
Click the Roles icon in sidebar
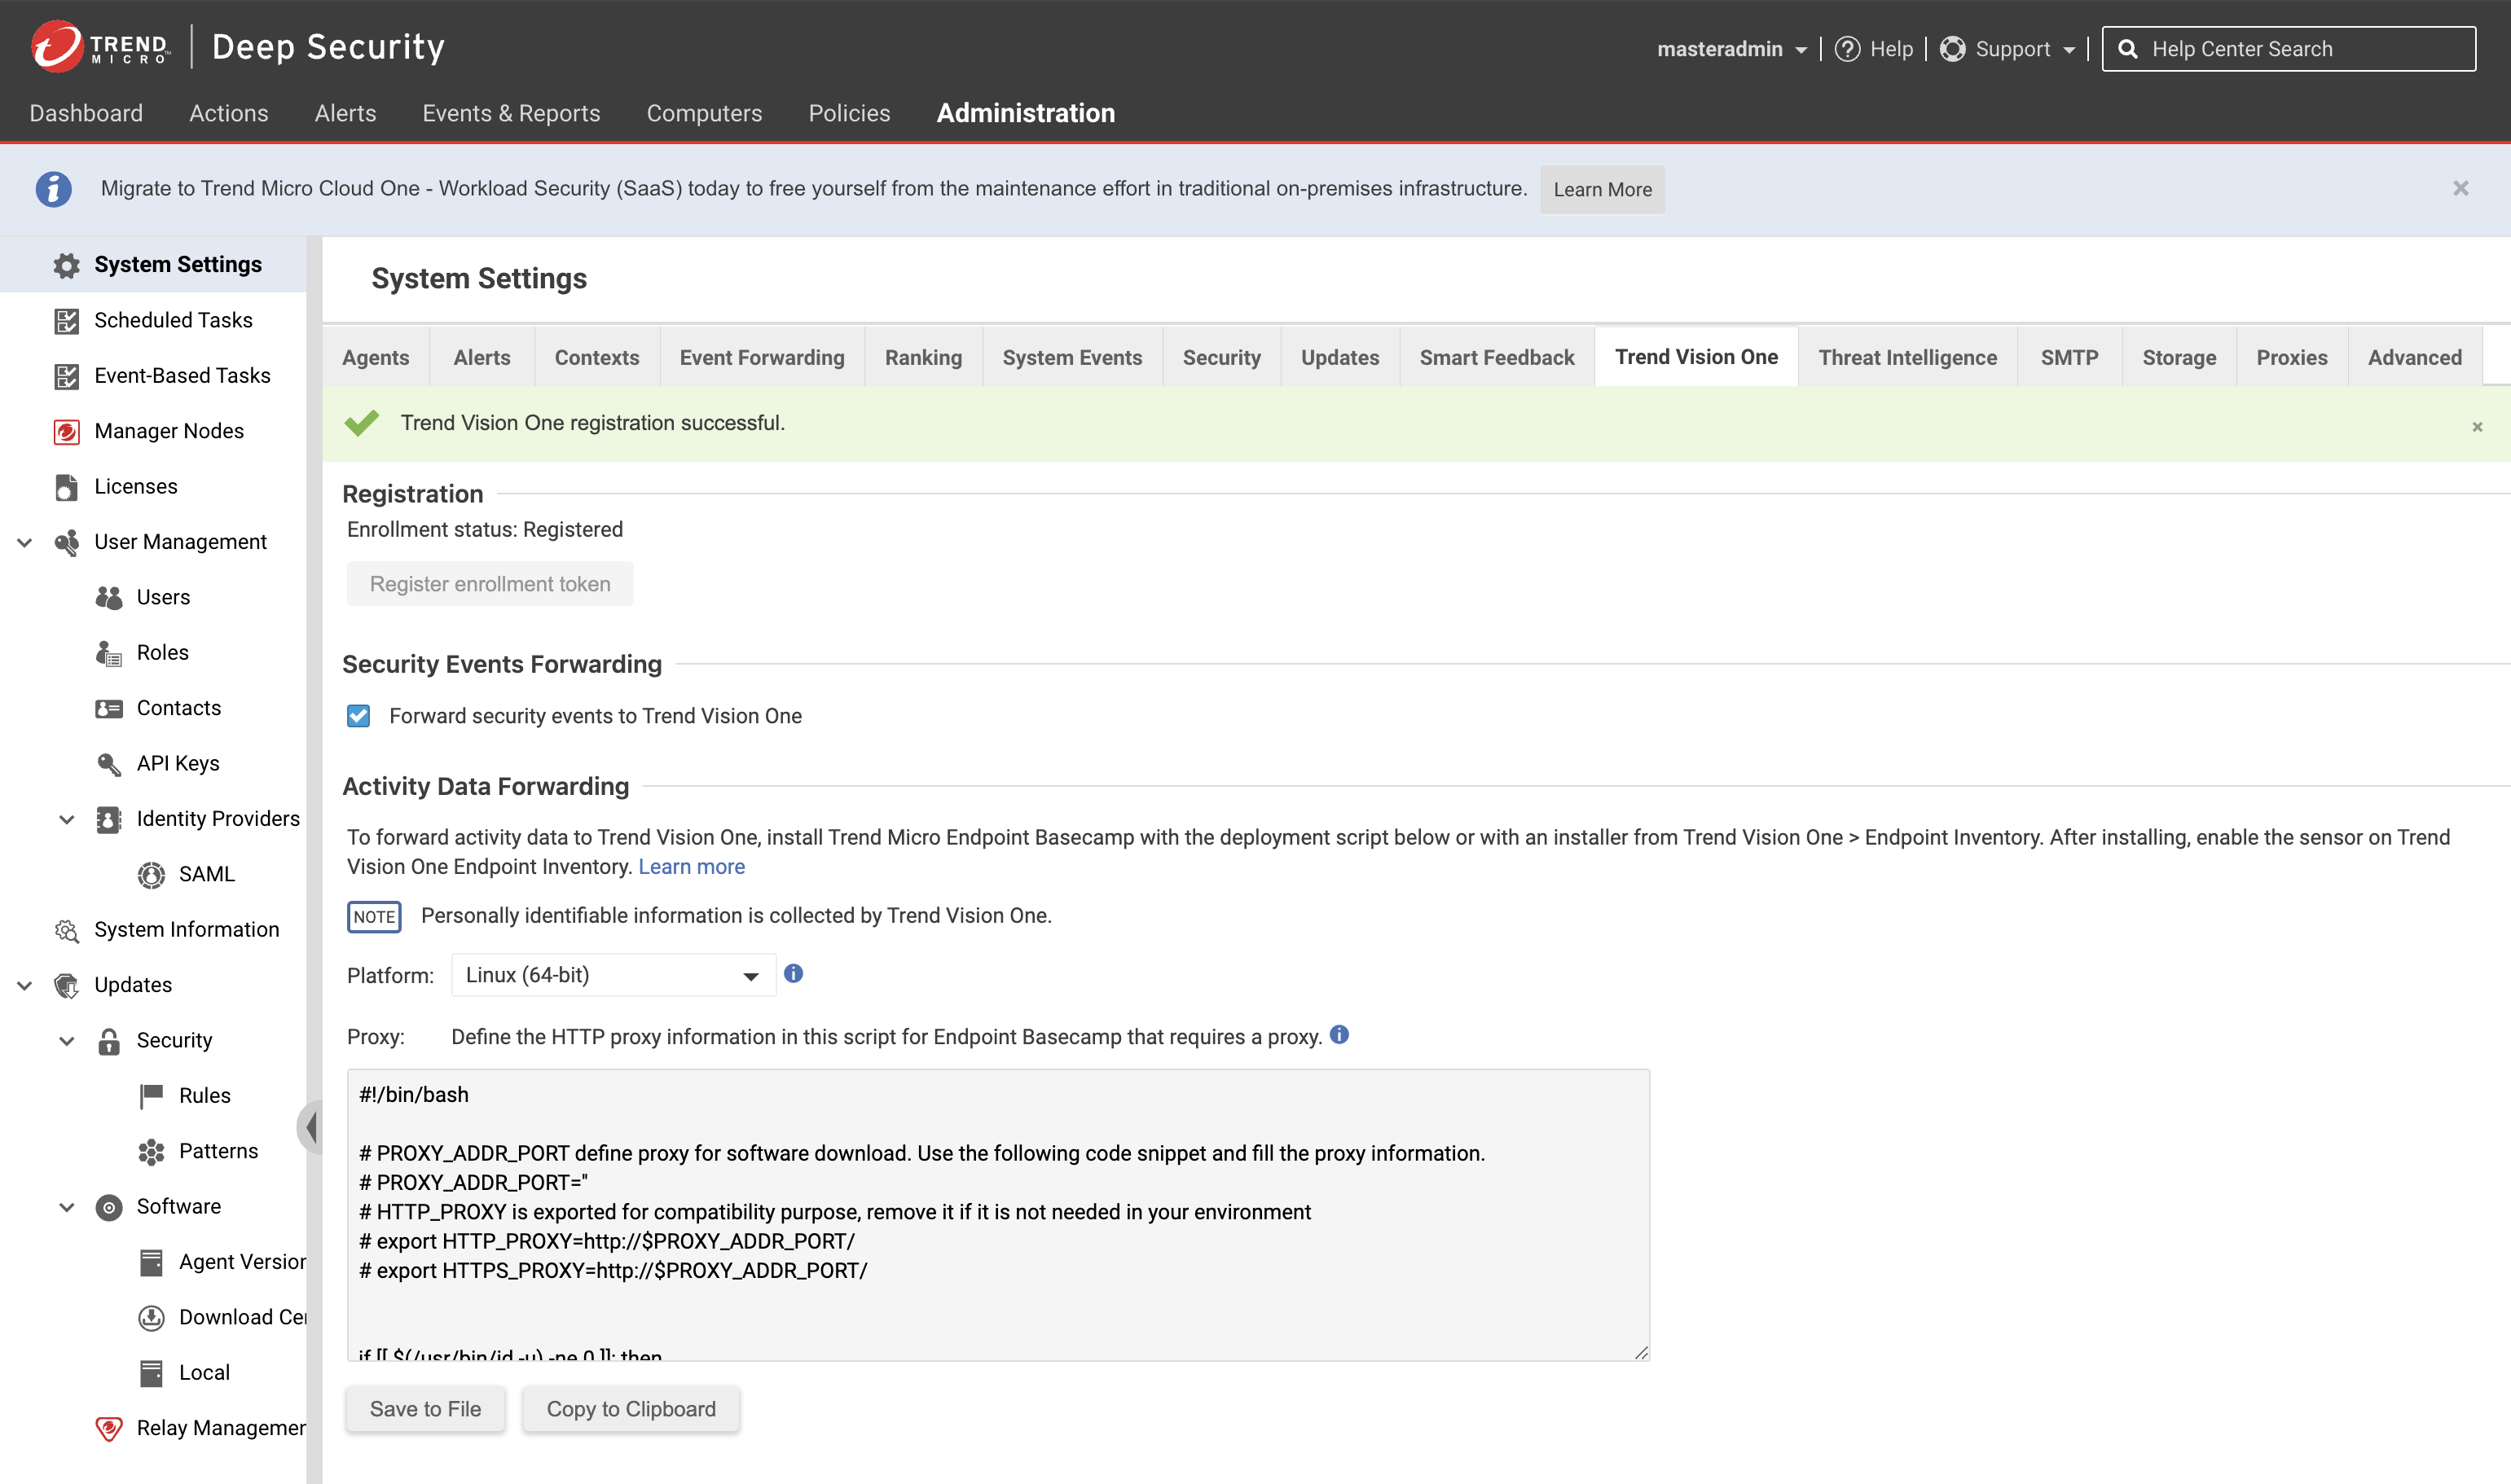tap(109, 653)
